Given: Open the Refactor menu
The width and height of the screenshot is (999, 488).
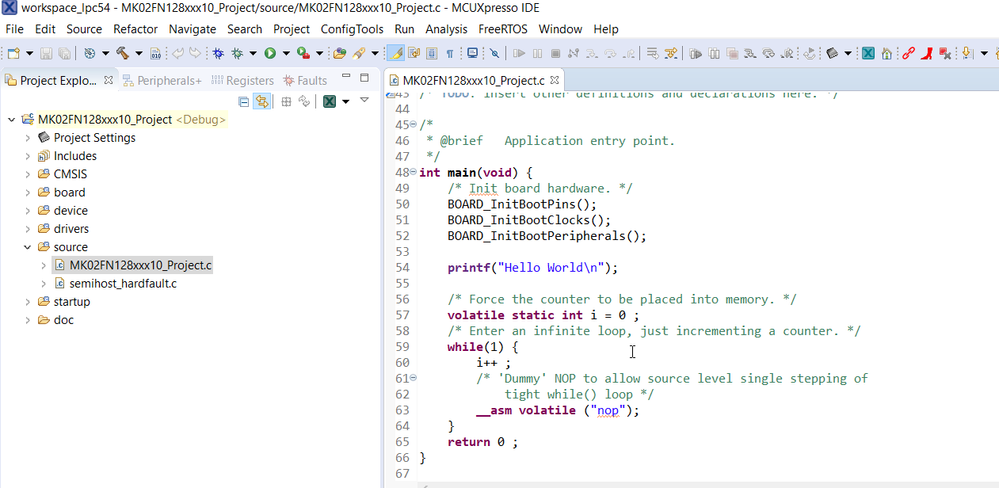Looking at the screenshot, I should [135, 29].
